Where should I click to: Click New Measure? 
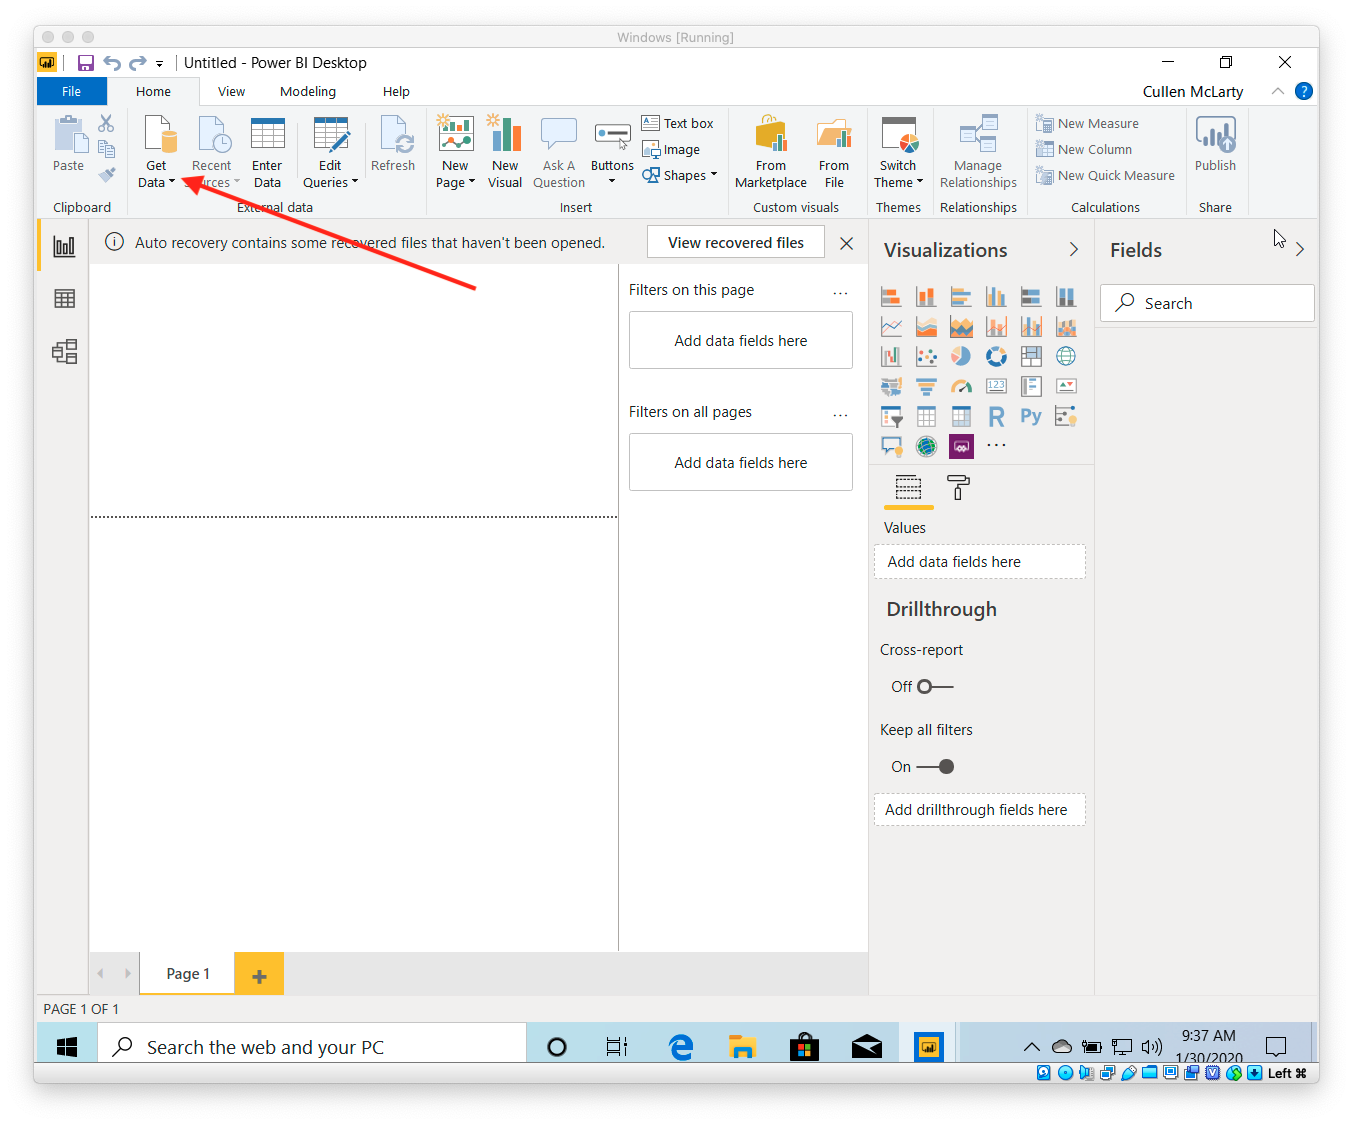1088,123
